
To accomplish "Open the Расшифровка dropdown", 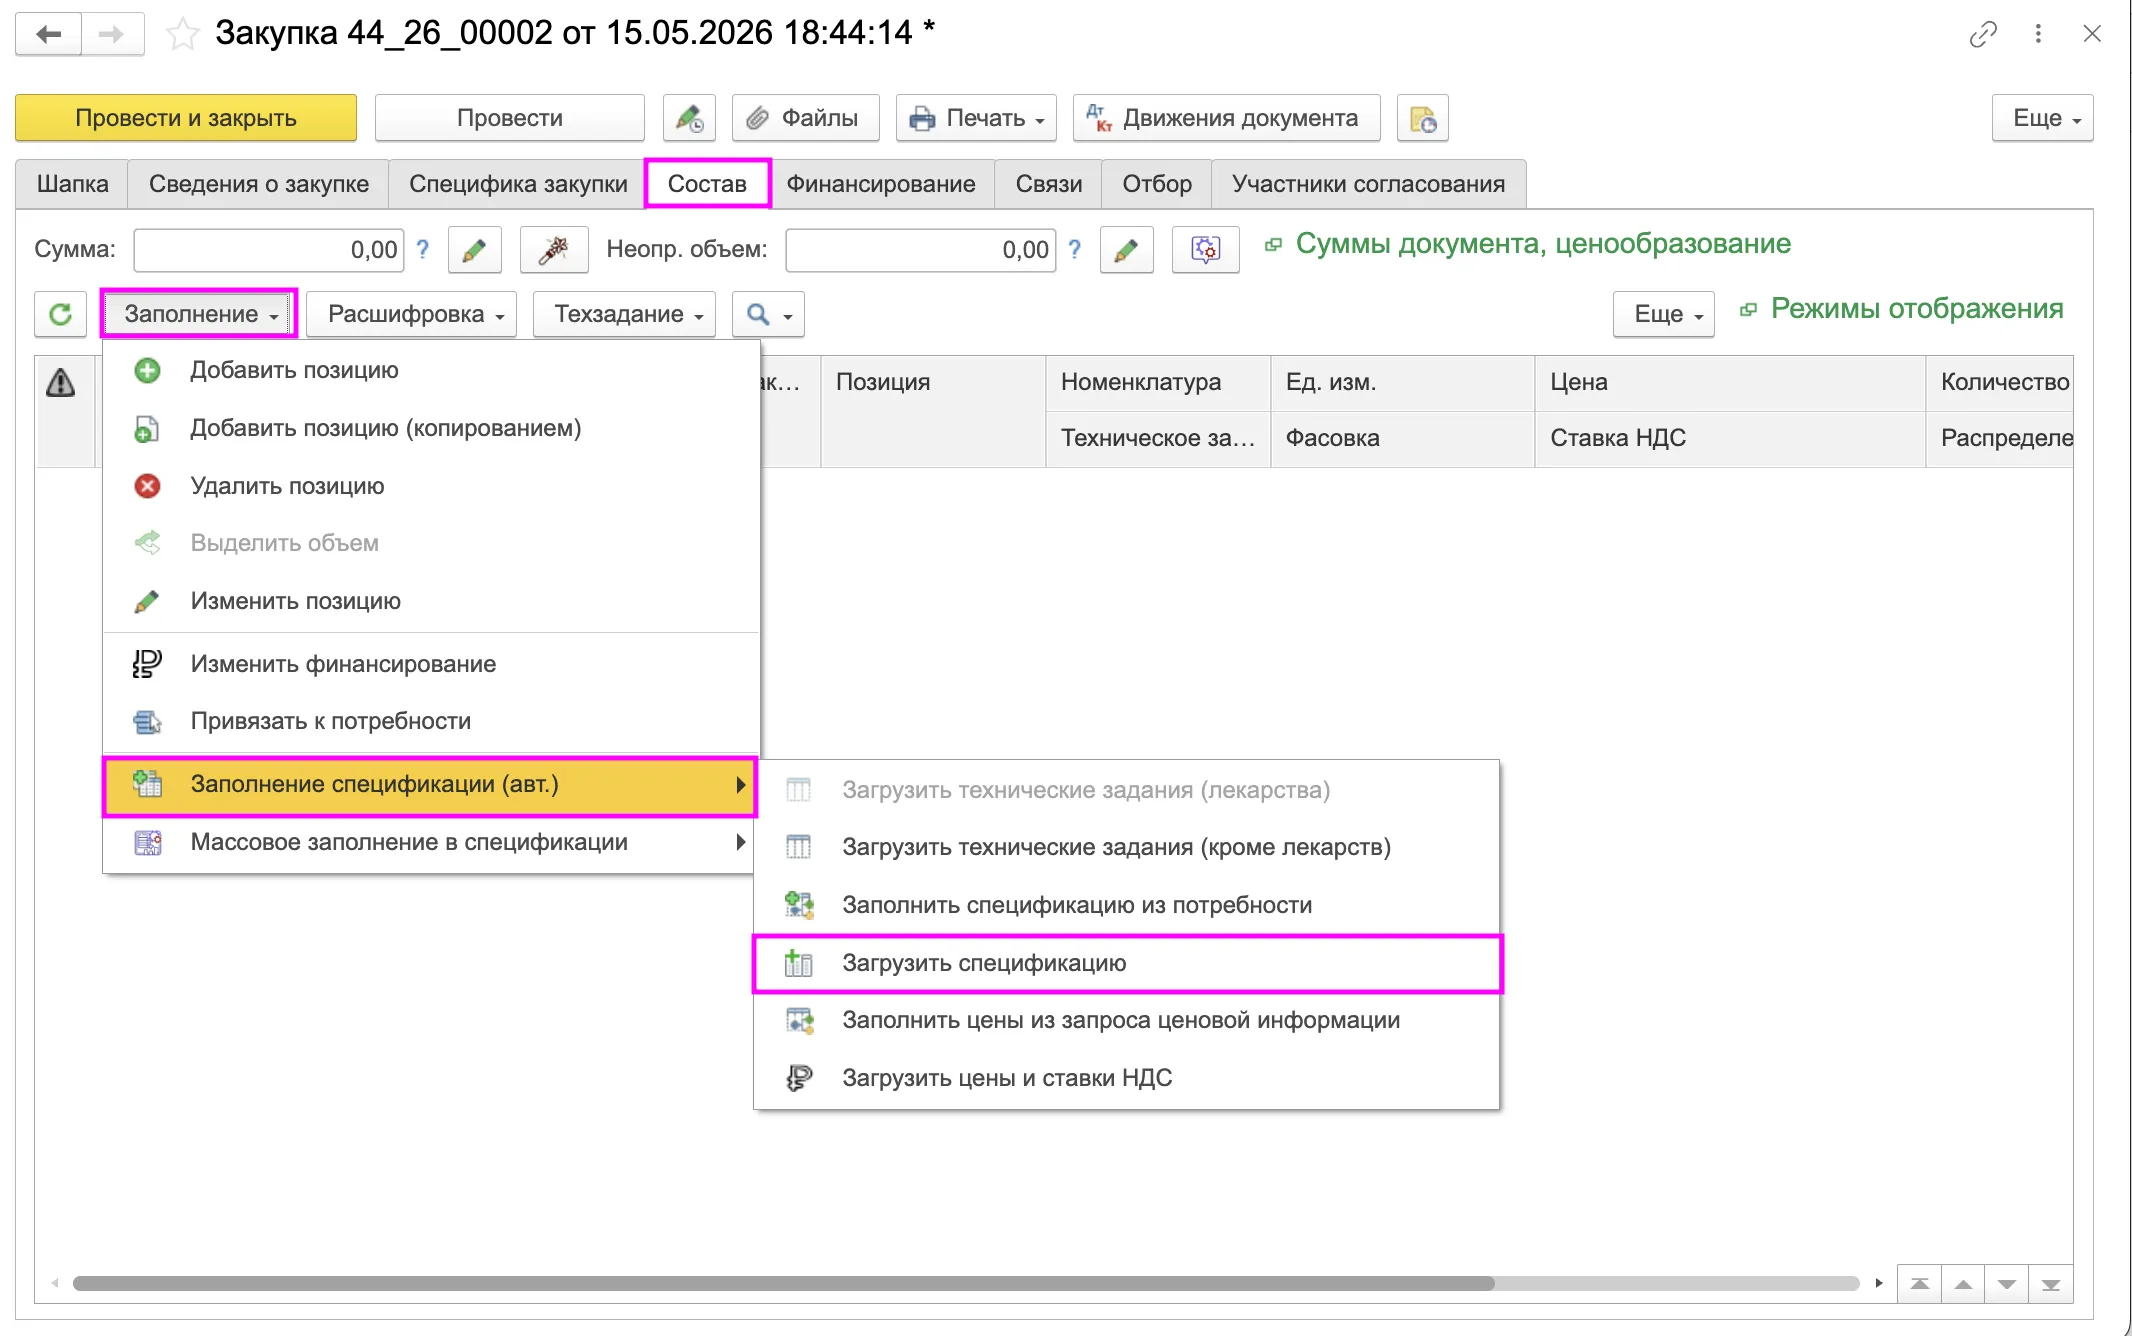I will (412, 314).
